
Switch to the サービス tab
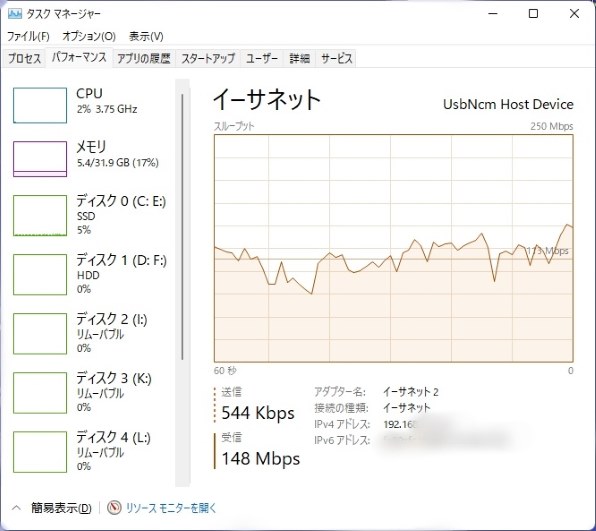[336, 59]
